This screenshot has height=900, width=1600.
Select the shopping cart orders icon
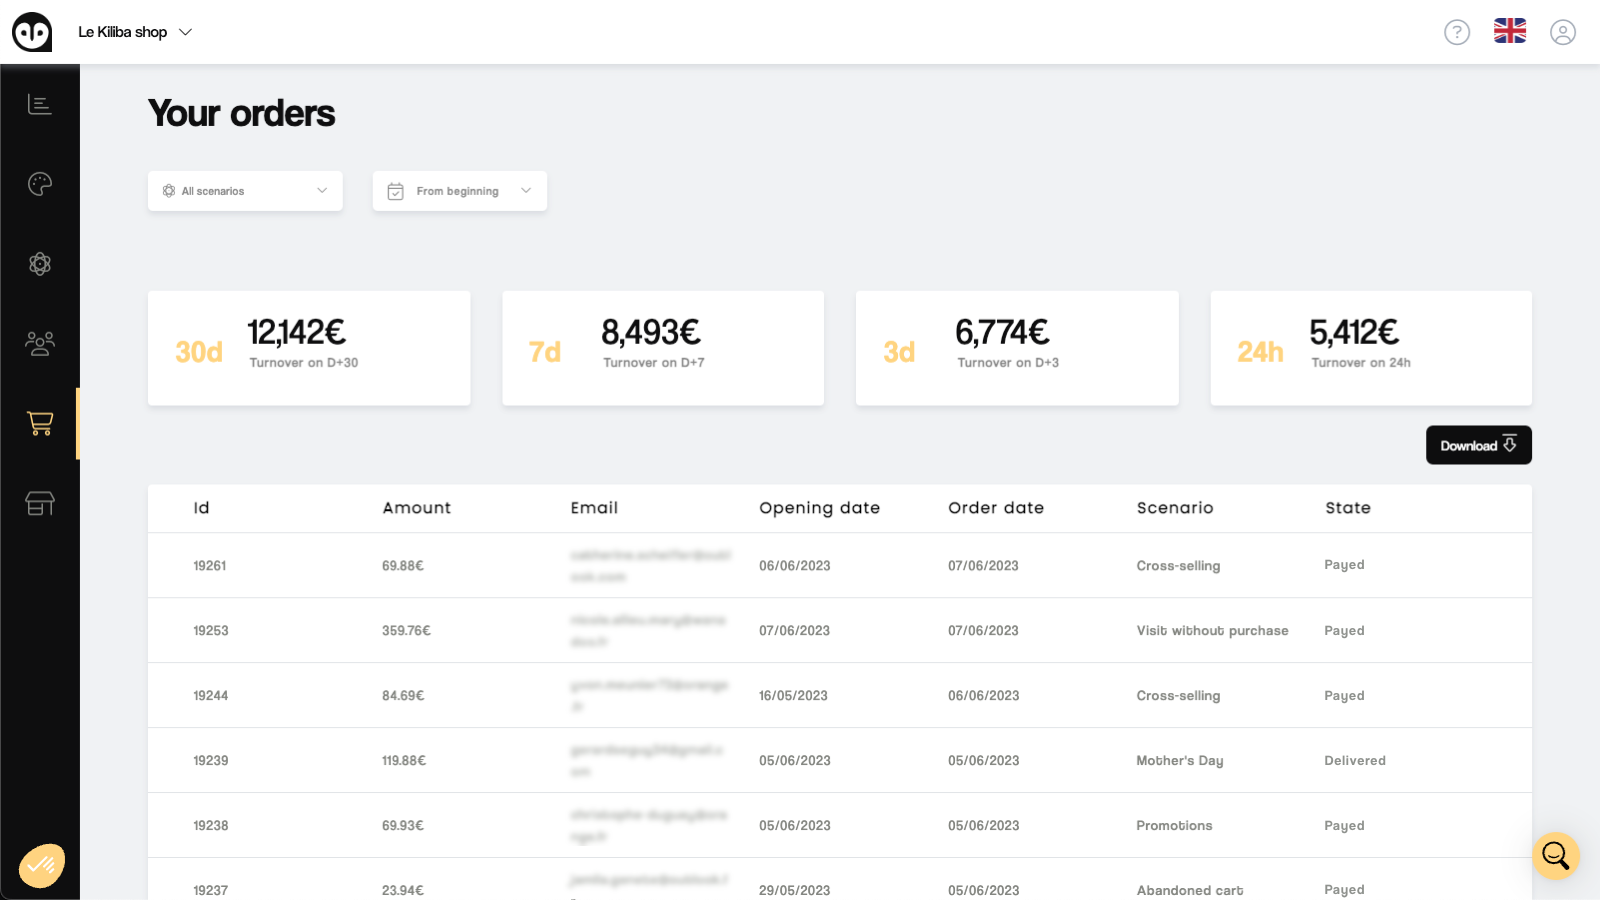click(40, 423)
